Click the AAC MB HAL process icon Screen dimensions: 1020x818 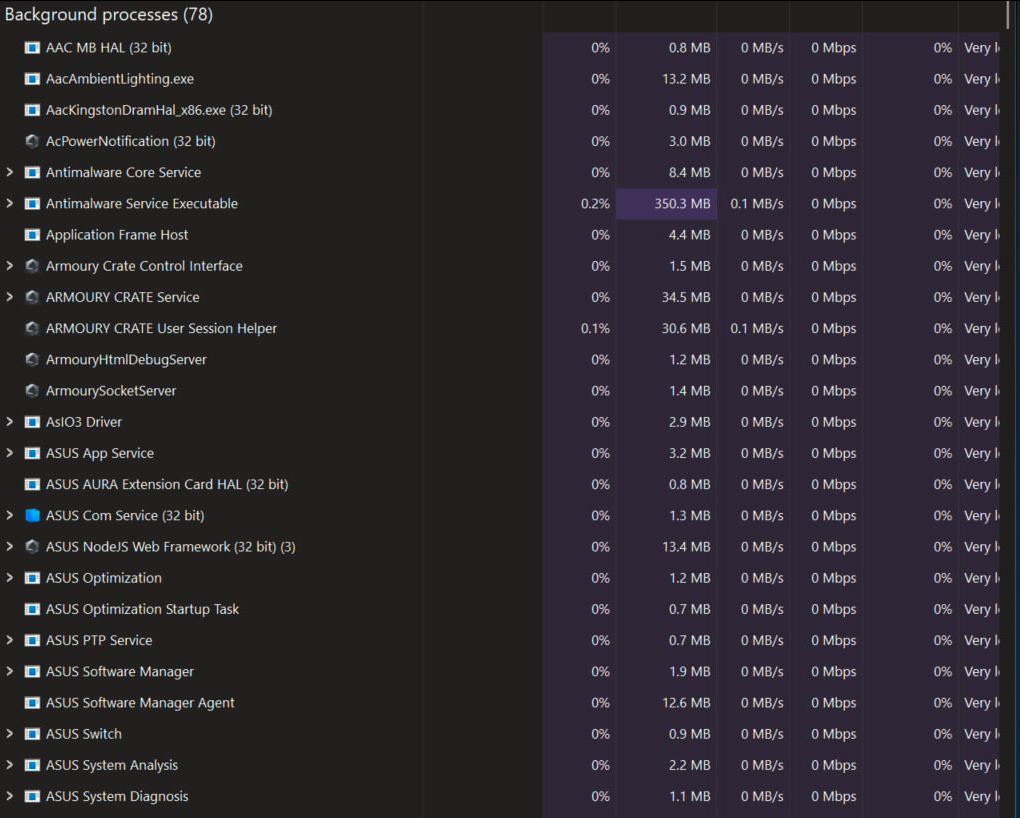point(32,48)
